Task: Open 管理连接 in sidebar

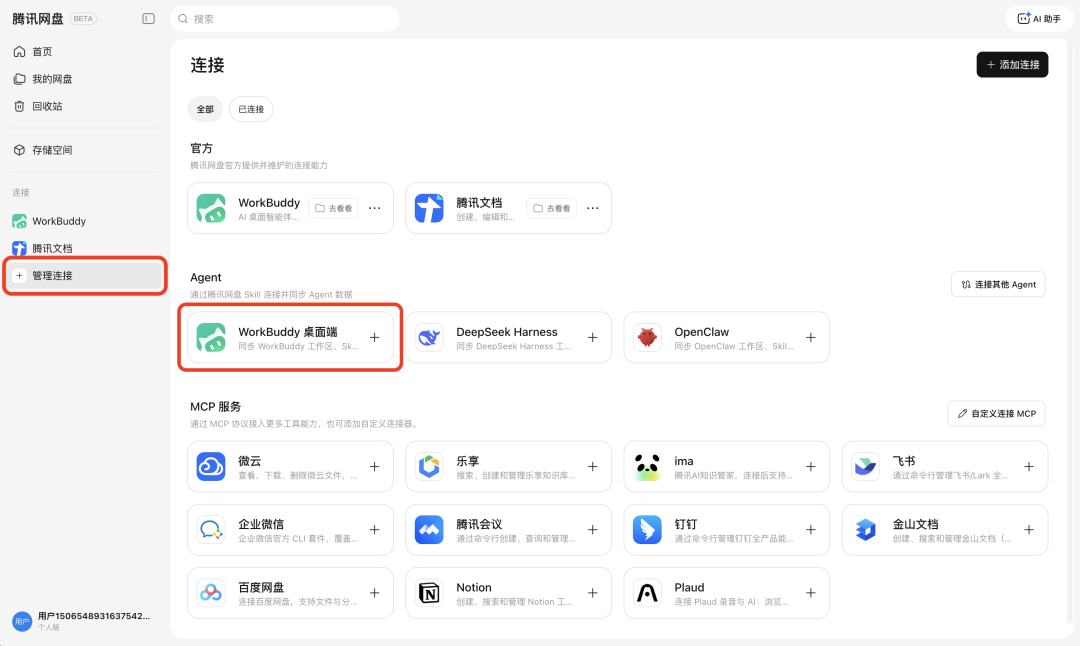Action: point(85,275)
